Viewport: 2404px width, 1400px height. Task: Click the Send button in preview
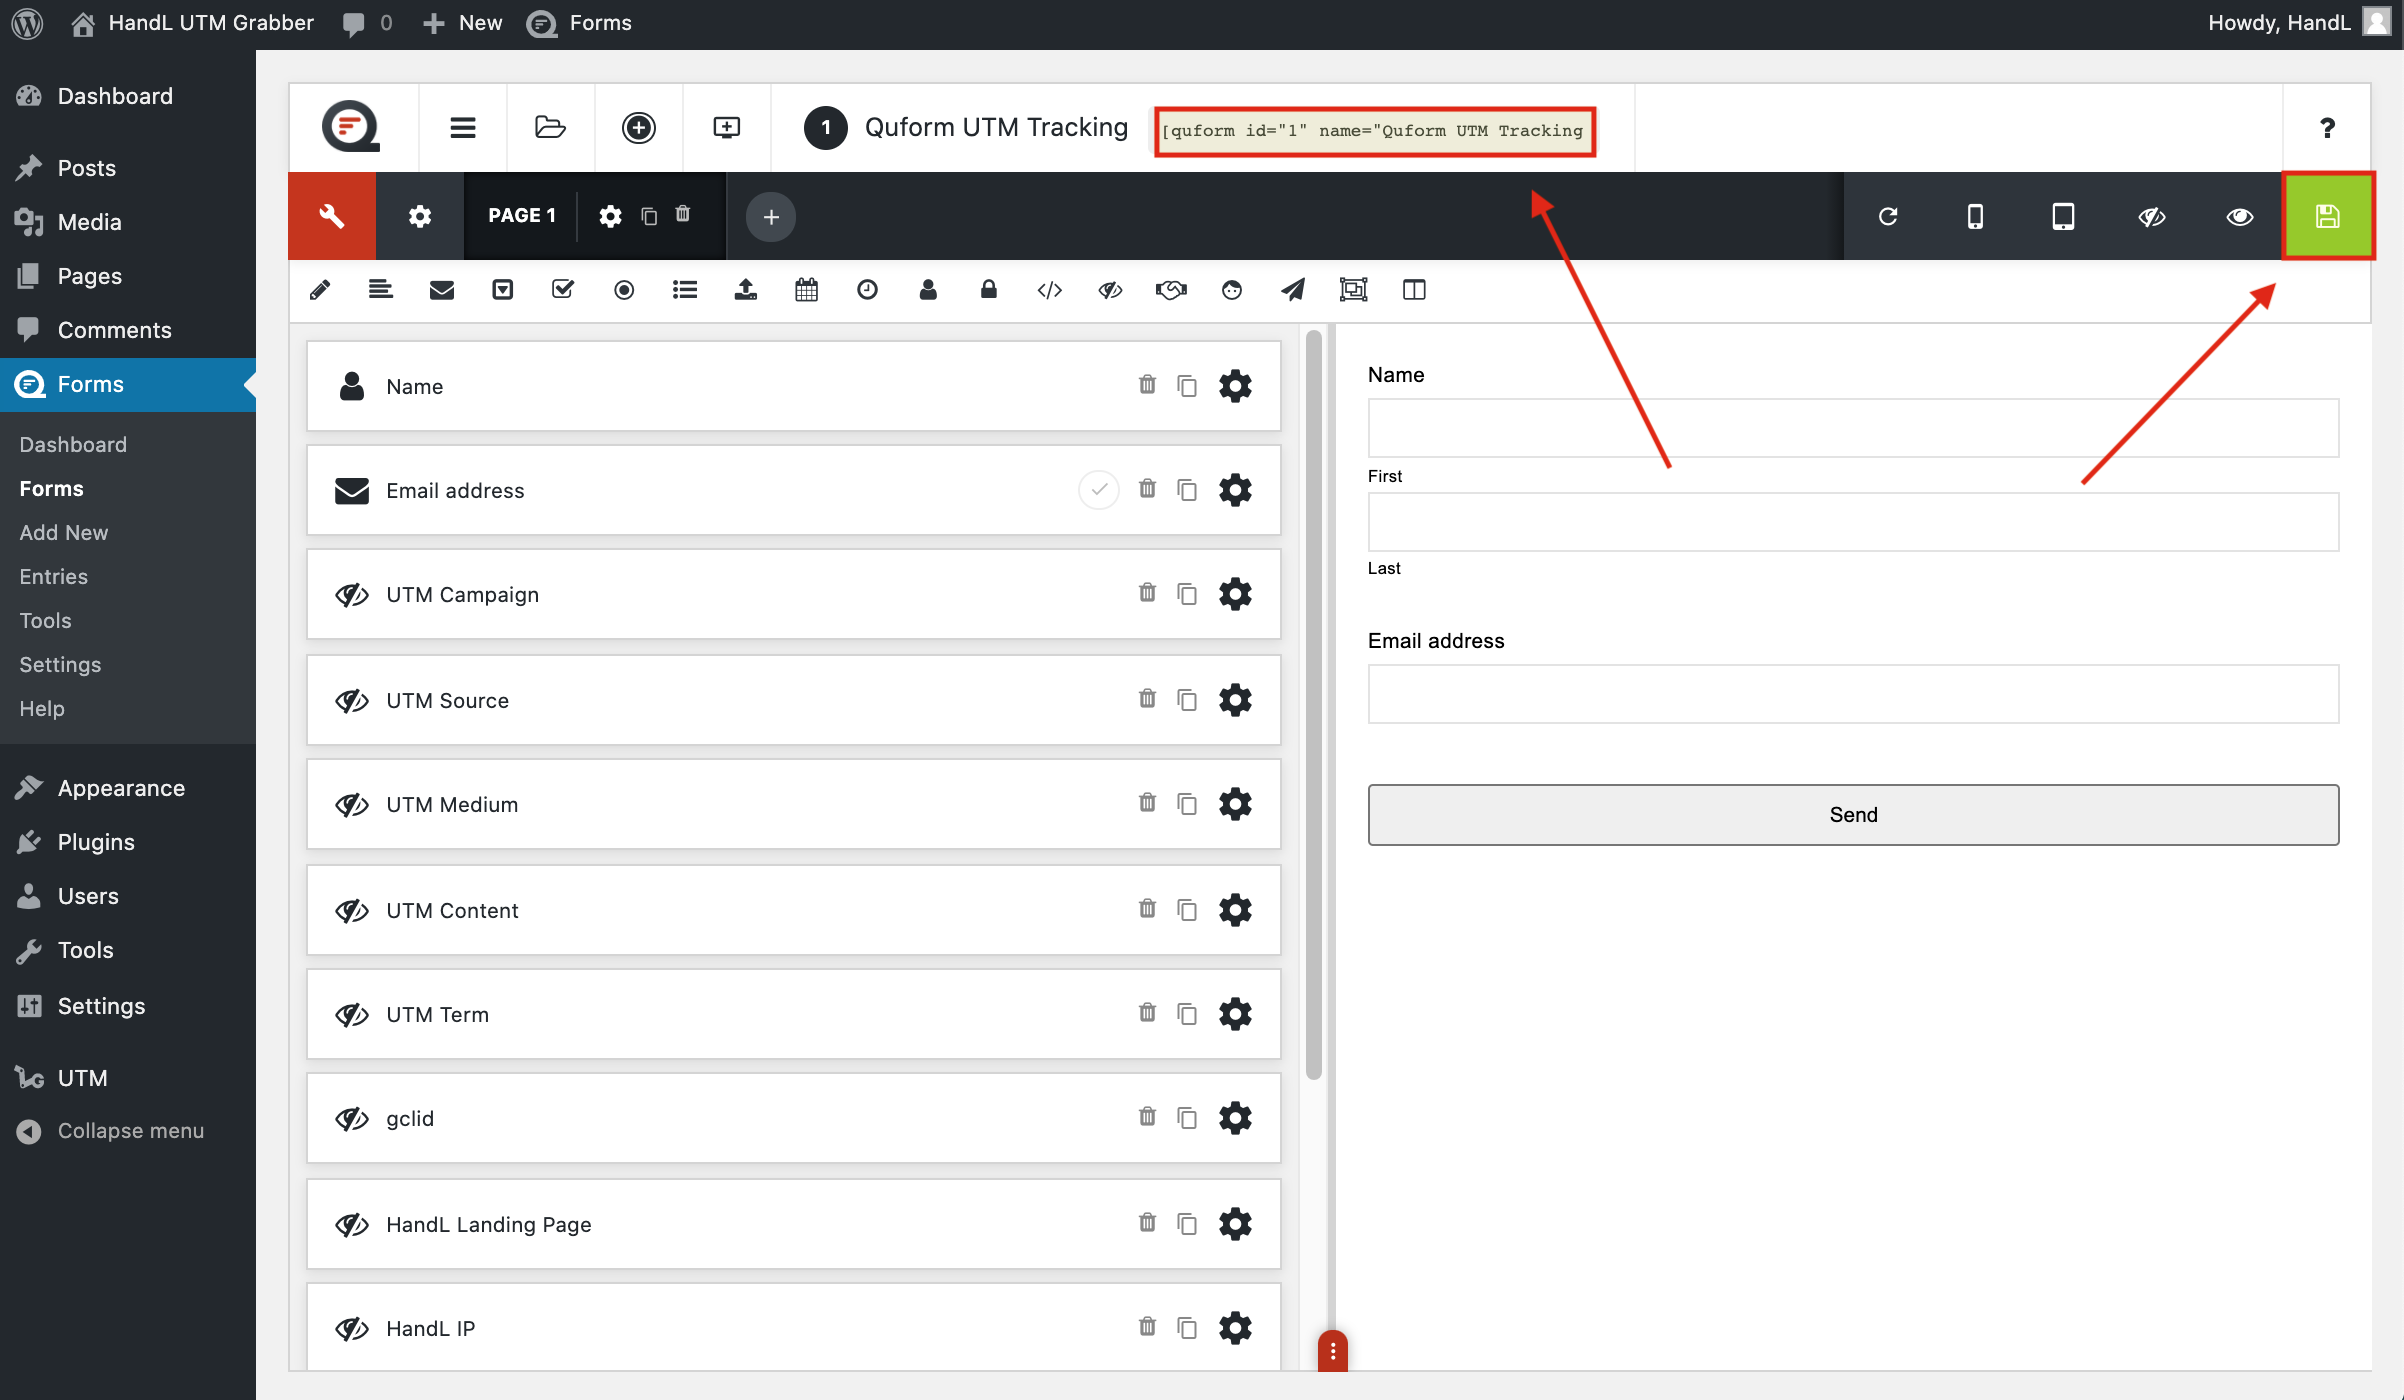1853,815
